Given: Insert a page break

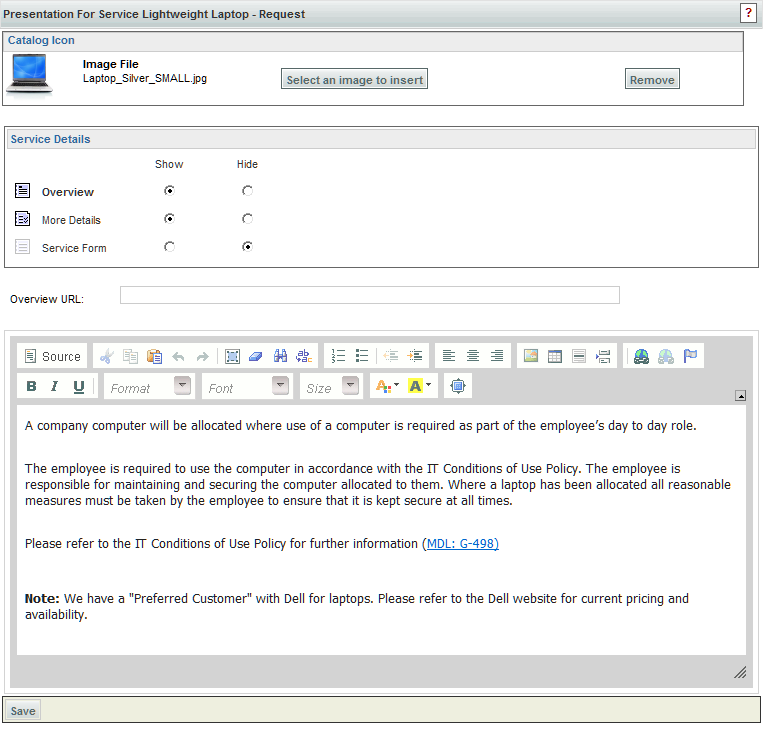Looking at the screenshot, I should click(603, 356).
